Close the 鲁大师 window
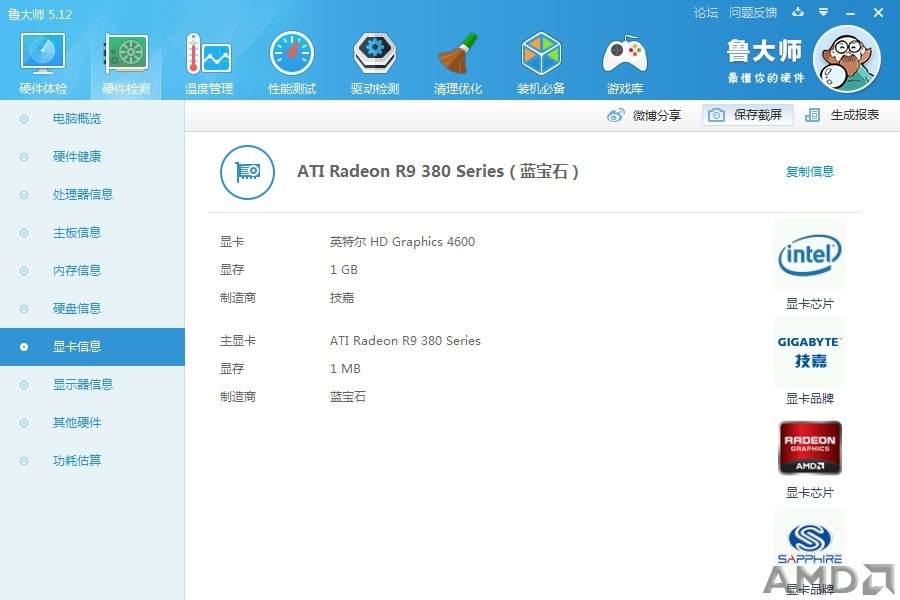The width and height of the screenshot is (900, 600). click(x=878, y=13)
